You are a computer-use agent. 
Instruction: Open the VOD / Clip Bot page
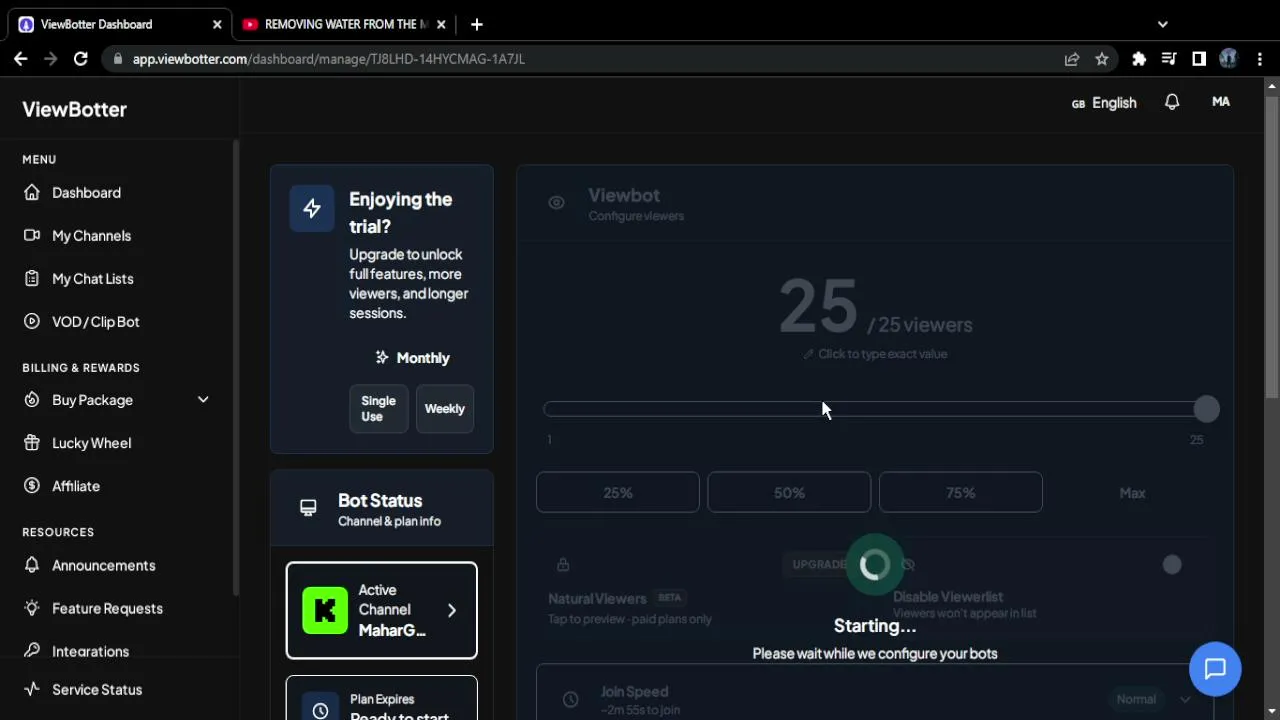tap(95, 322)
